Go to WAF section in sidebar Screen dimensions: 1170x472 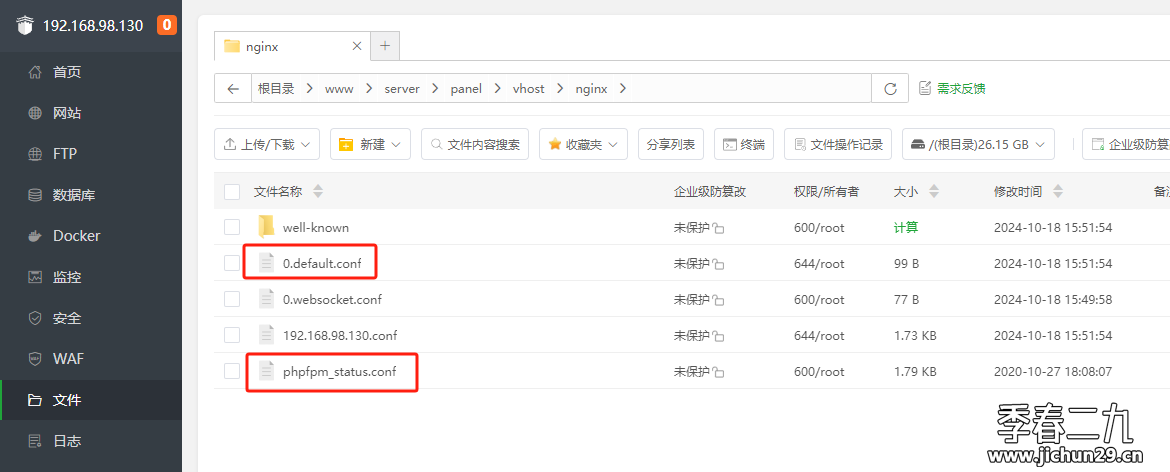tap(68, 359)
